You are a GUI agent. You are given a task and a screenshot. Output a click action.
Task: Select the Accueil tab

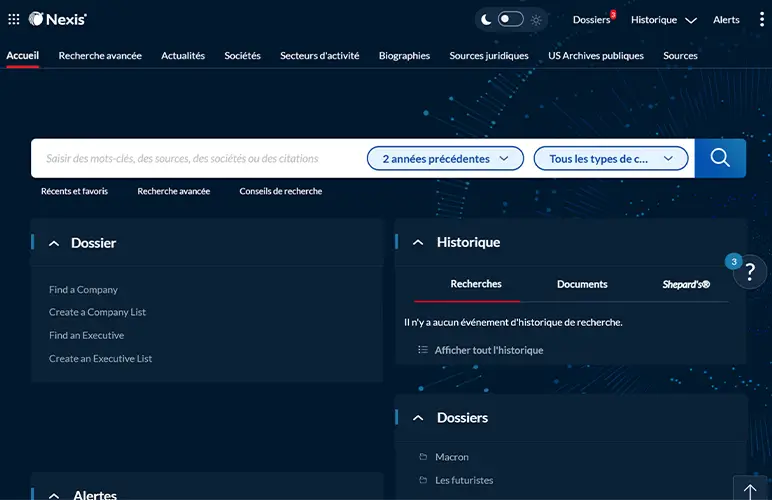click(x=23, y=56)
